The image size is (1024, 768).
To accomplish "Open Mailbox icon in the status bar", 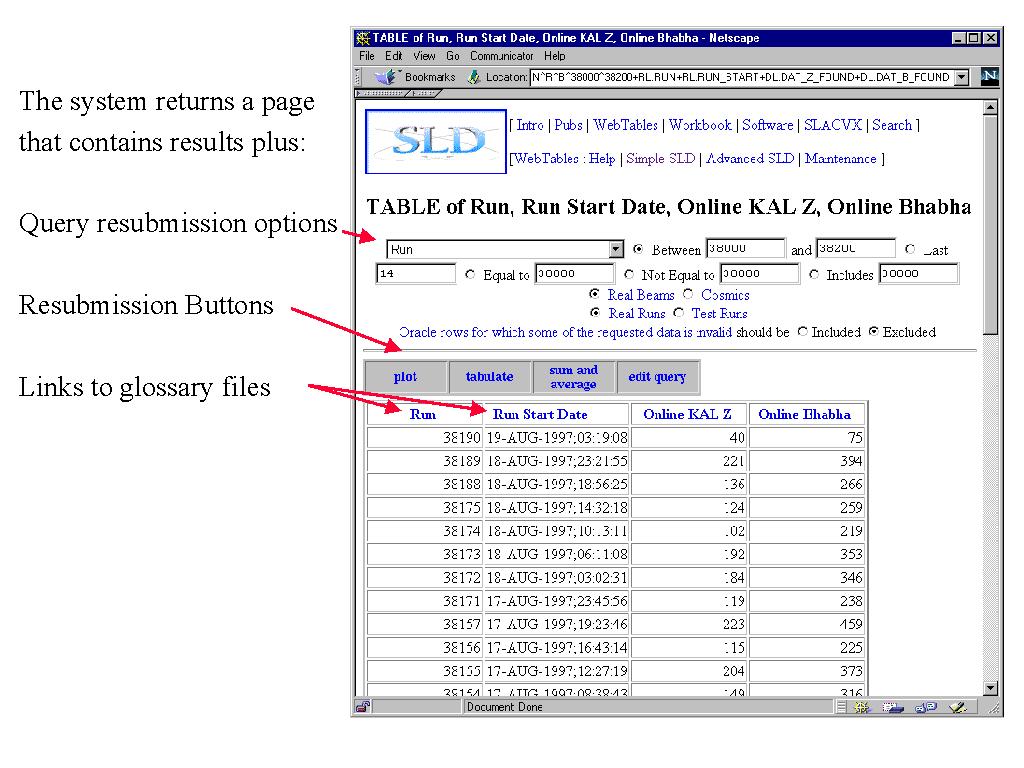I will (892, 707).
